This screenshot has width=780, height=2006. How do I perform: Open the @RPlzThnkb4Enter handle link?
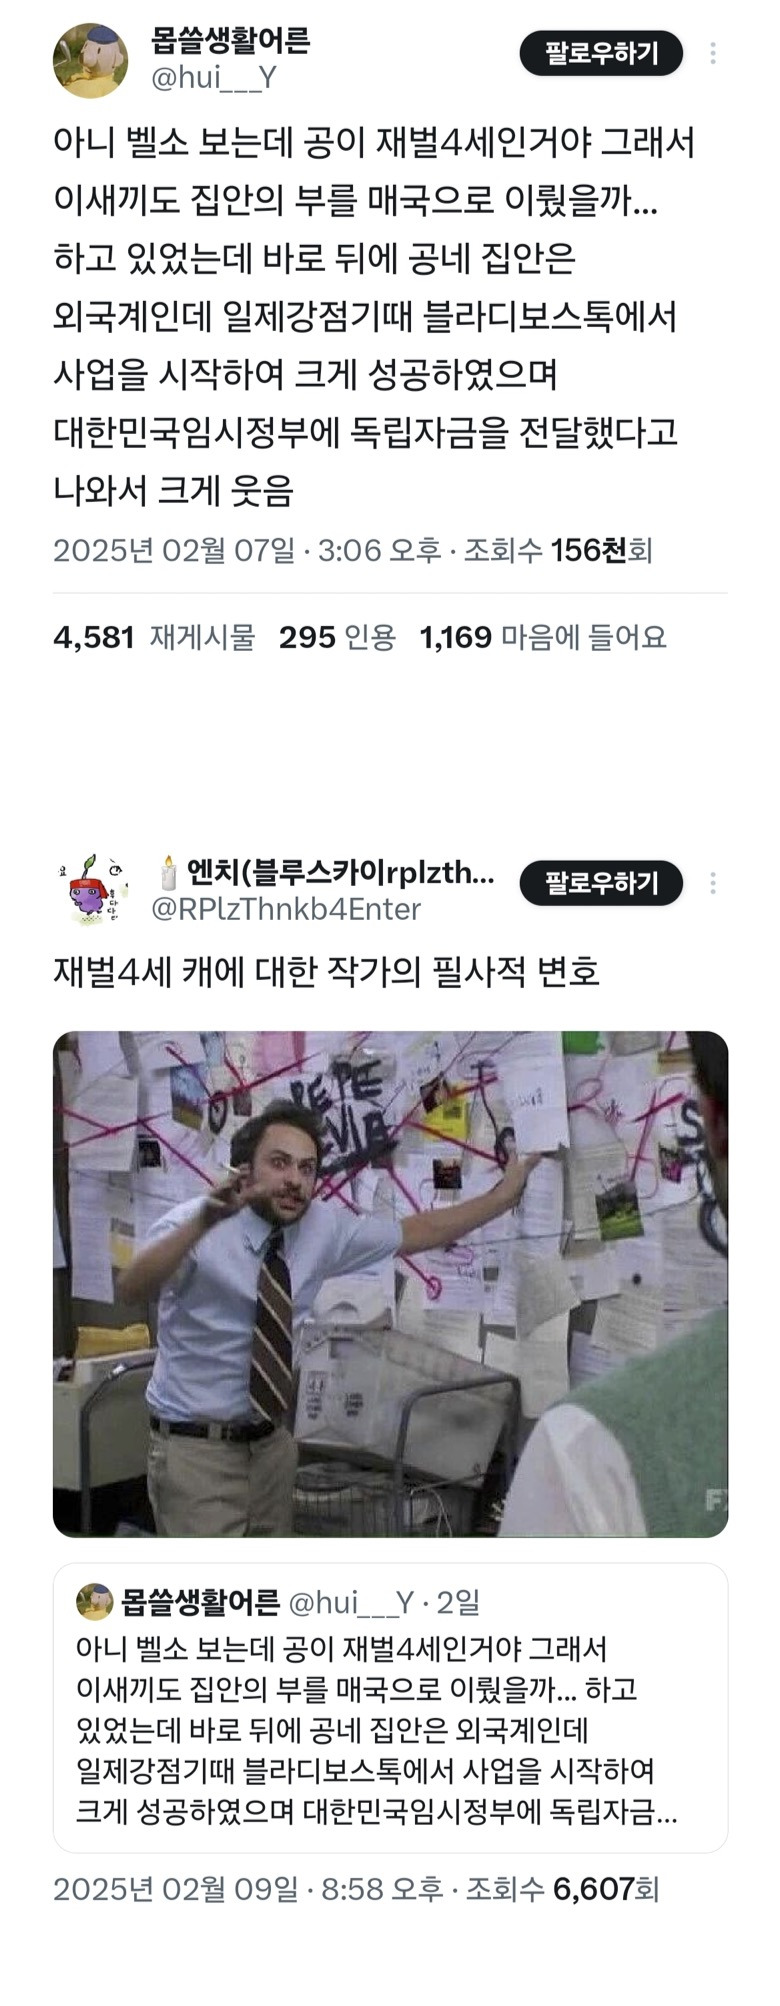tap(286, 908)
